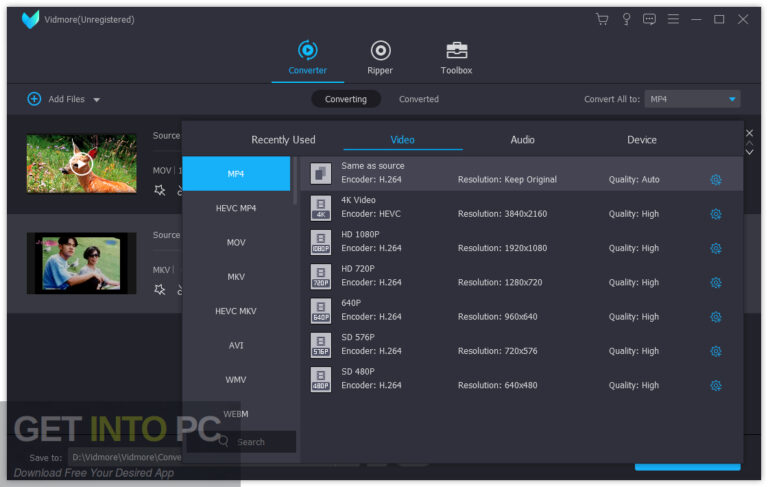Click the 640P preset icon
This screenshot has width=768, height=487.
[321, 311]
